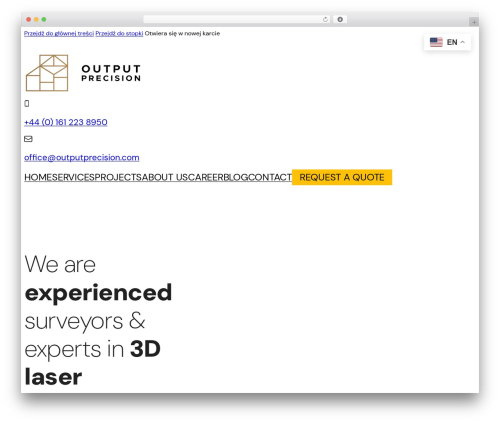Click the green maximize window button
Screen dimensions: 500x423
click(x=44, y=20)
